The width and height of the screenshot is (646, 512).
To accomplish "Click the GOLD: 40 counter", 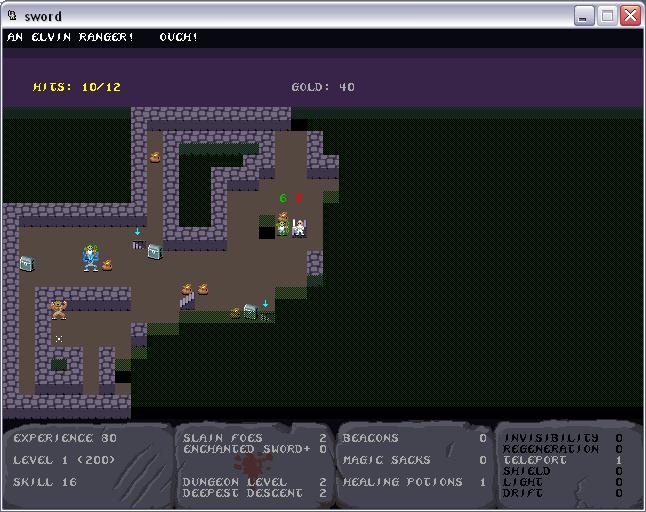I will coord(323,87).
